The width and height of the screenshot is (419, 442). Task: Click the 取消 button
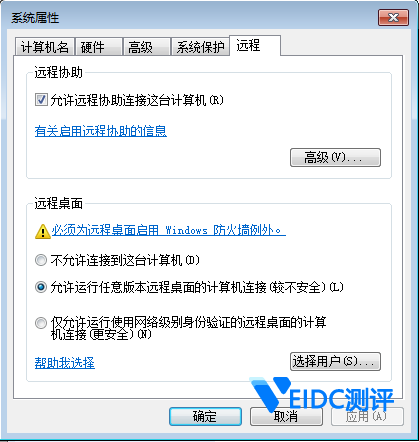tap(286, 416)
